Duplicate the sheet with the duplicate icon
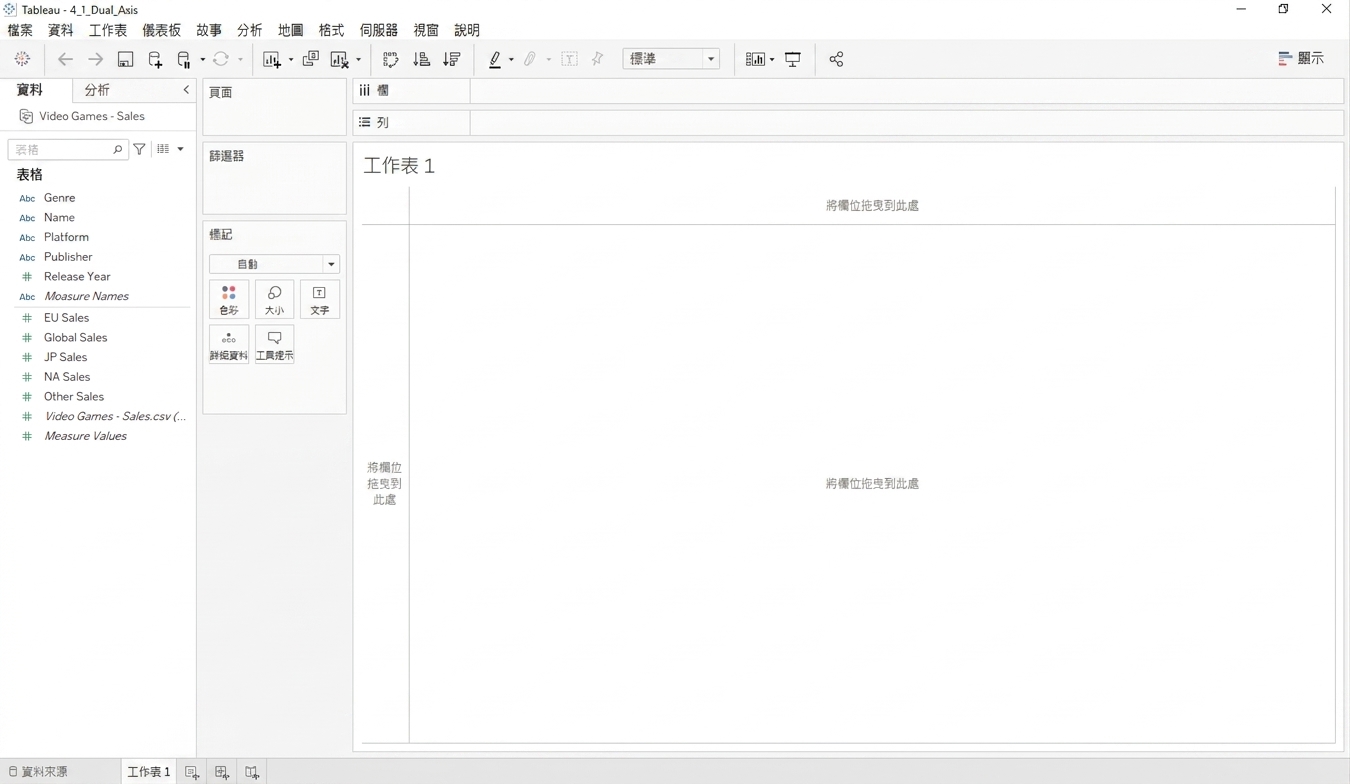 pos(311,59)
